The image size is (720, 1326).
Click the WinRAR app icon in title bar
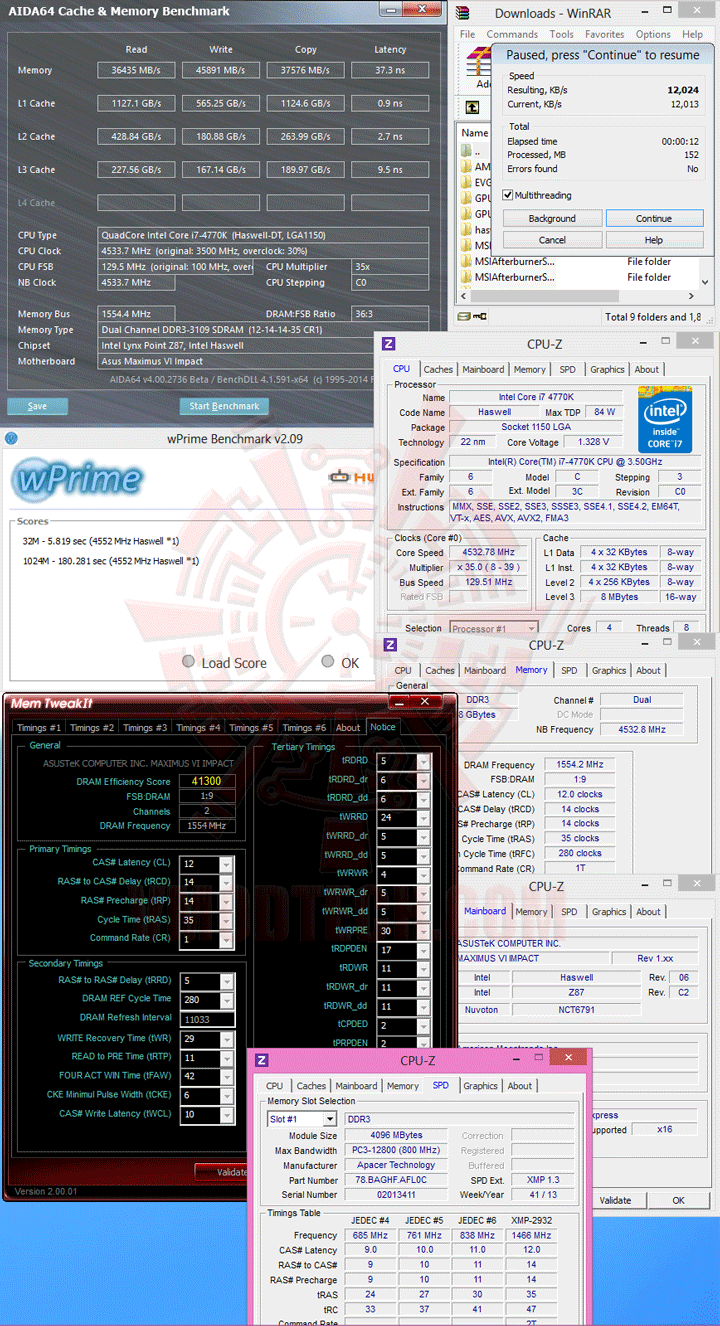(464, 13)
